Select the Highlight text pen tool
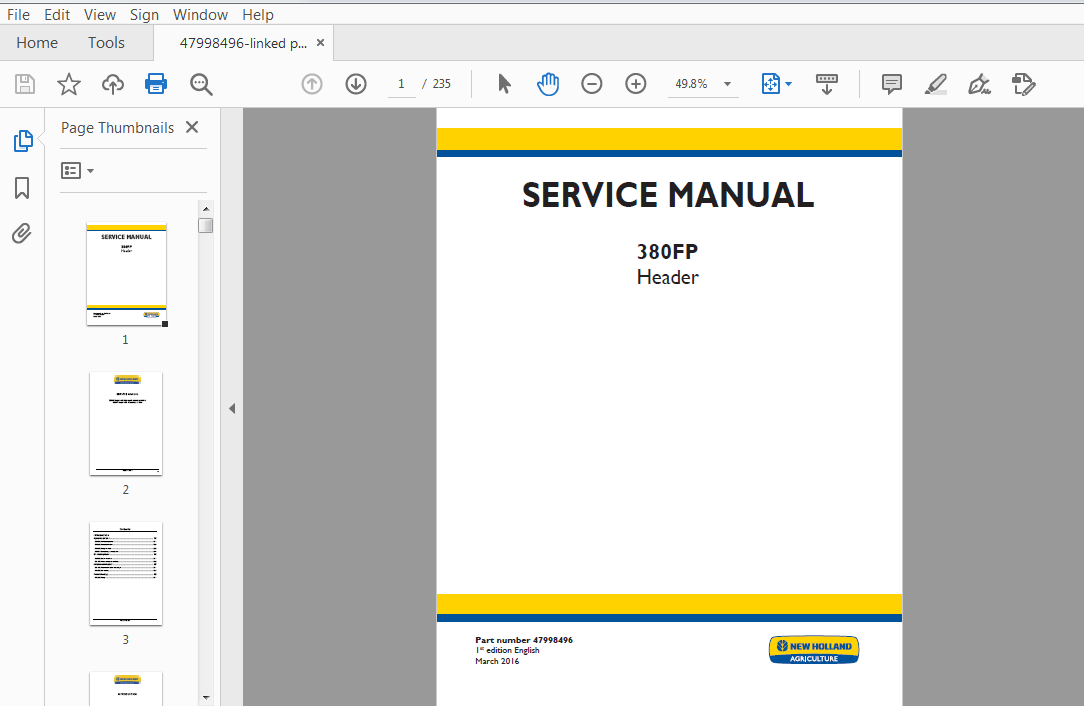1084x706 pixels. (x=935, y=84)
